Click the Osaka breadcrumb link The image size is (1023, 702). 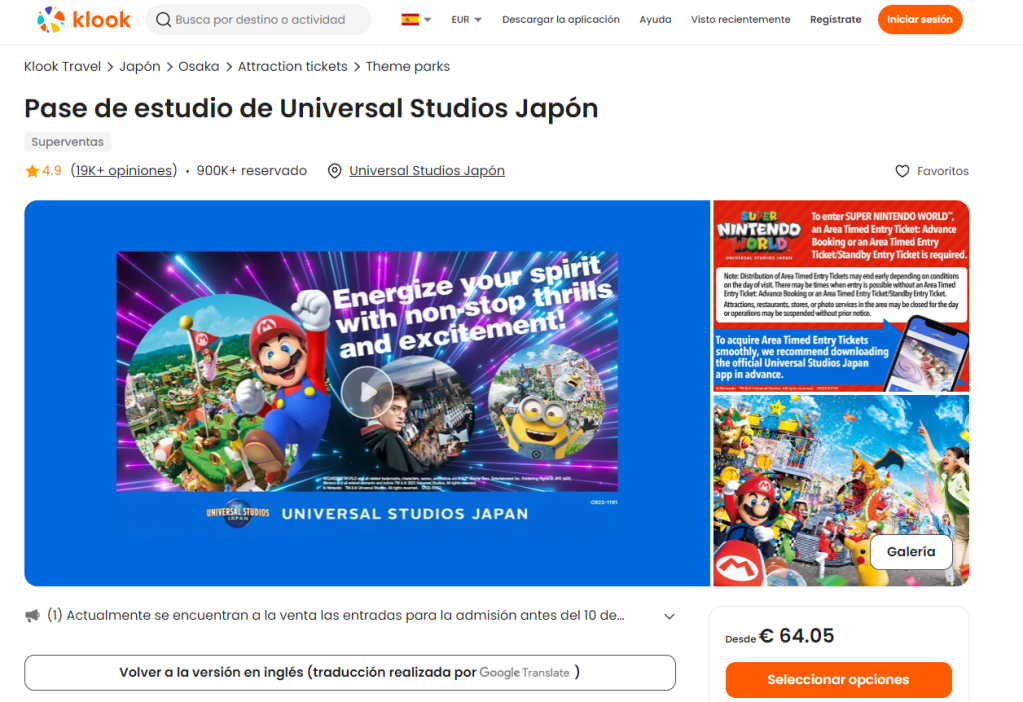(x=198, y=67)
